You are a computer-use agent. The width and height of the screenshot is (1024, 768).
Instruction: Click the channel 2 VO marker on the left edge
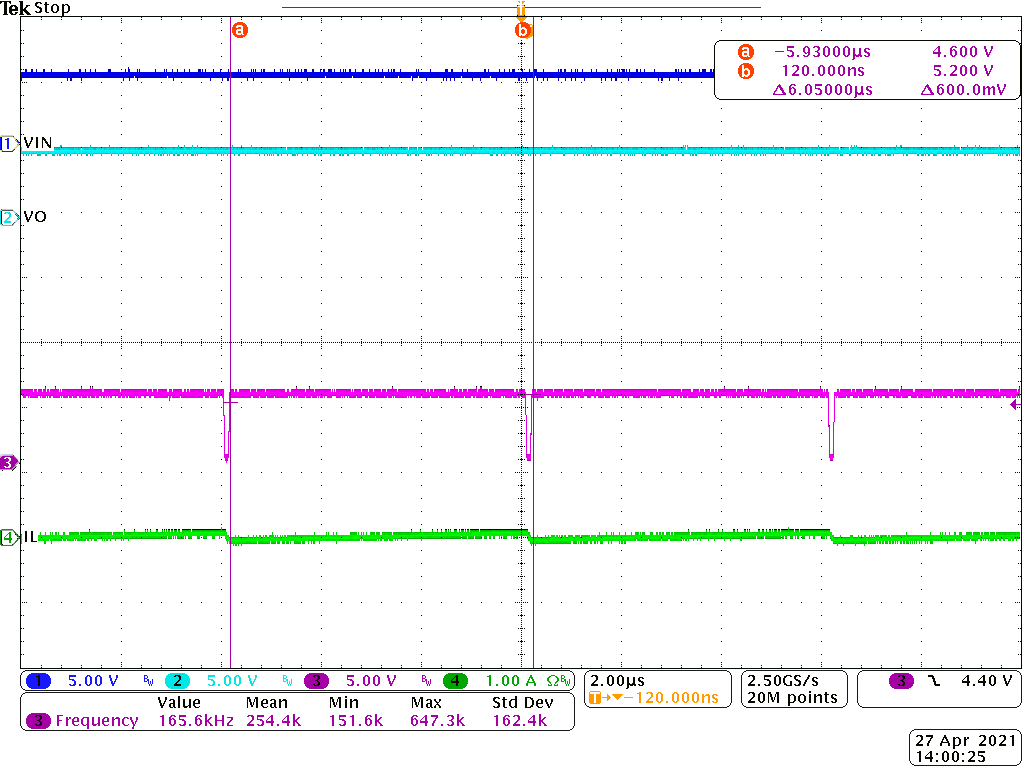coord(8,216)
